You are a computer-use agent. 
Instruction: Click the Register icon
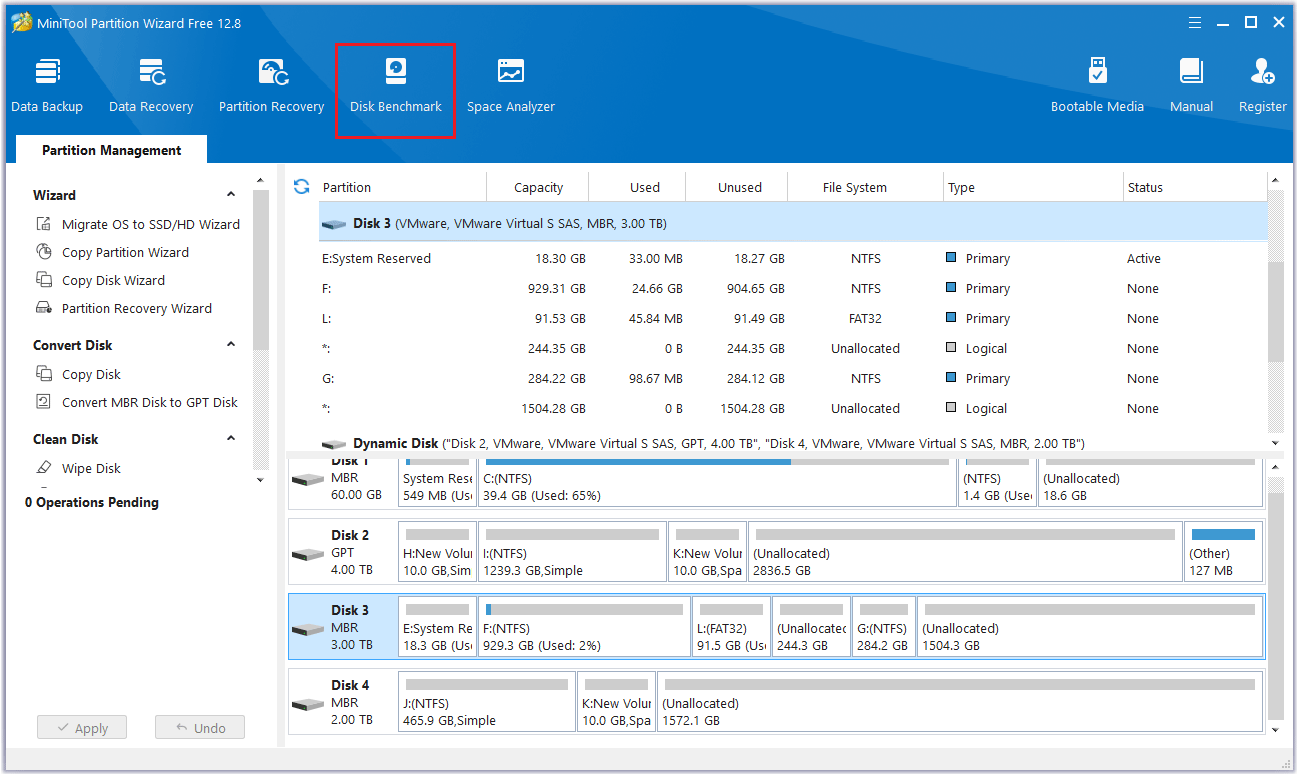[x=1262, y=86]
